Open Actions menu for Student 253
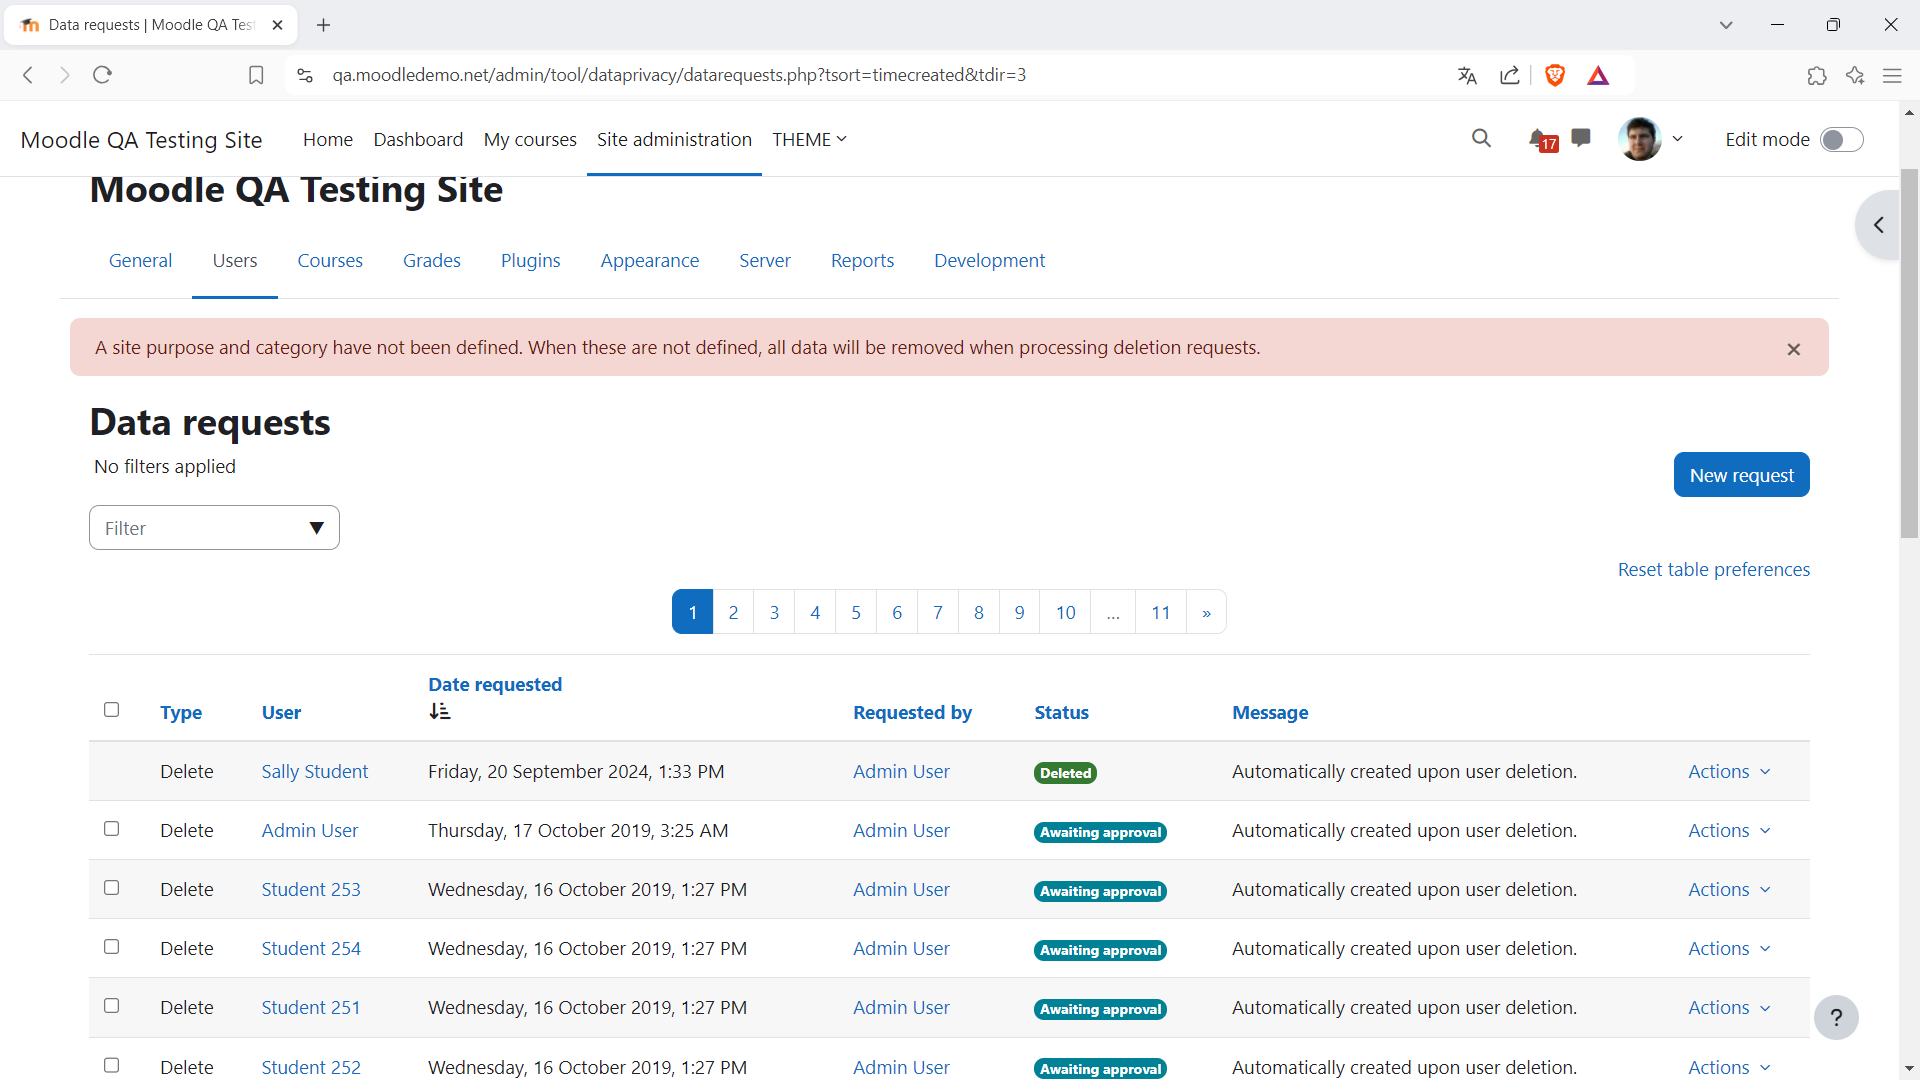 [x=1729, y=890]
